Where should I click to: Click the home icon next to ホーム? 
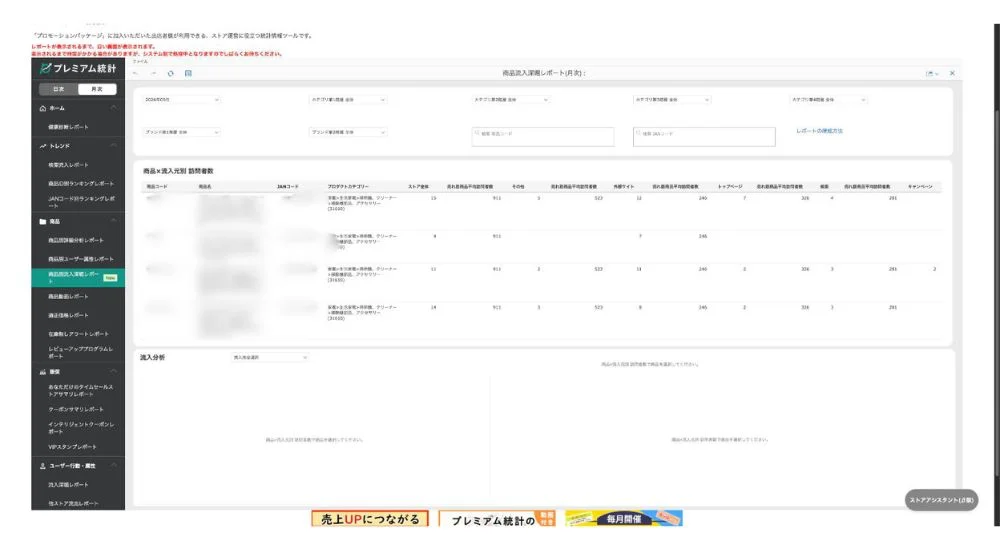tap(43, 108)
